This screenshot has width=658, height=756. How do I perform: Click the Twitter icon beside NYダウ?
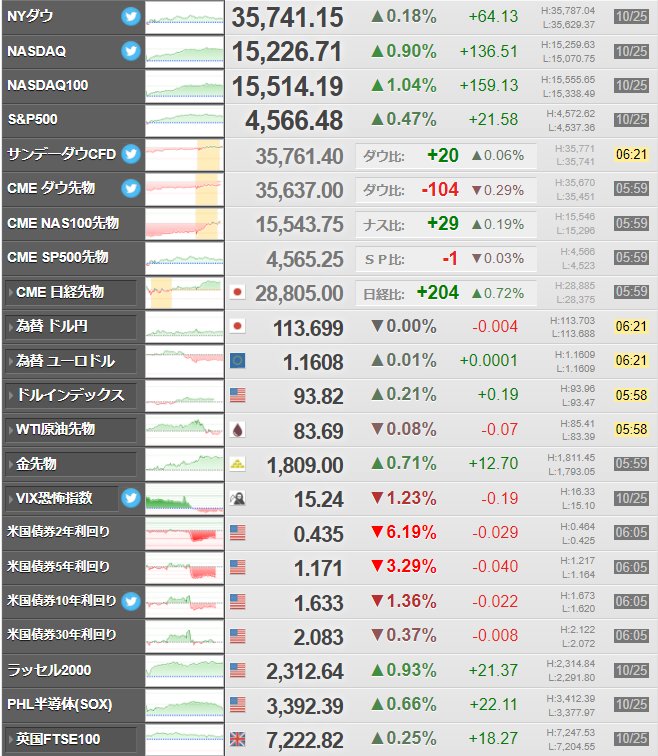point(131,16)
